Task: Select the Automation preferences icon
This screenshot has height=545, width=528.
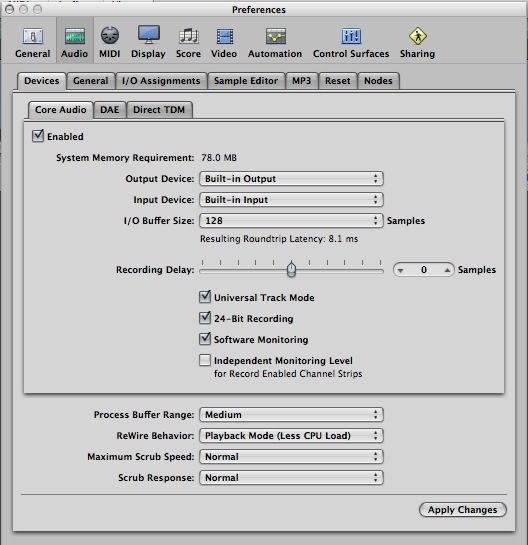Action: click(275, 36)
